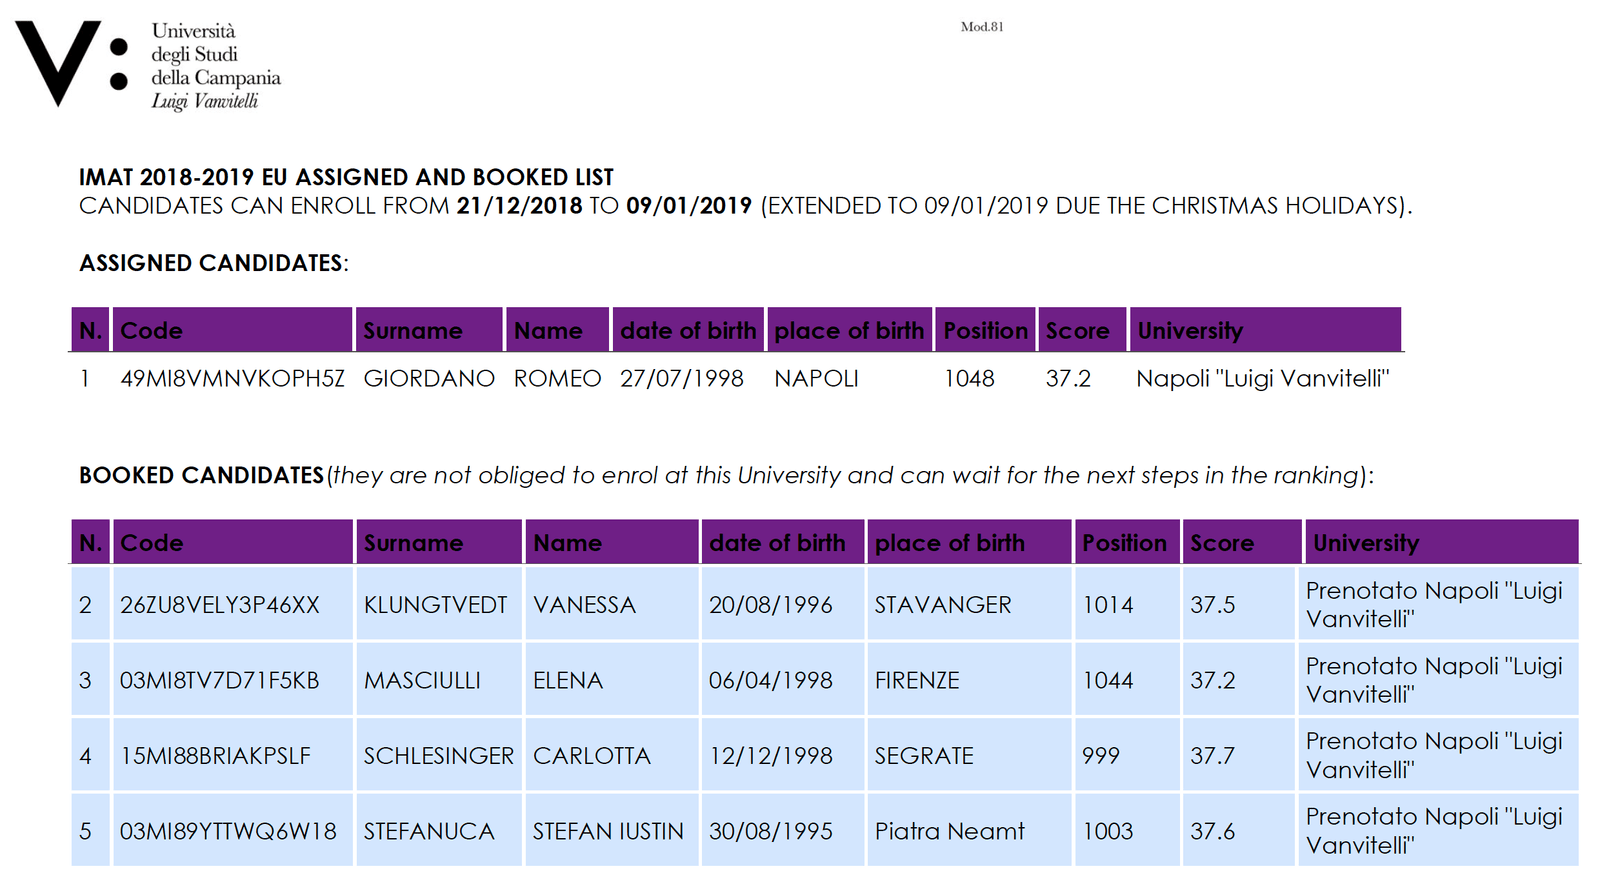Click the Mod.81 label at top

(x=981, y=27)
